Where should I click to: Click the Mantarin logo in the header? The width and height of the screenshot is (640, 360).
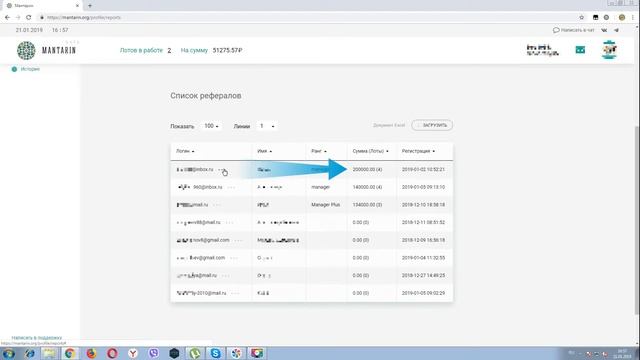point(47,50)
